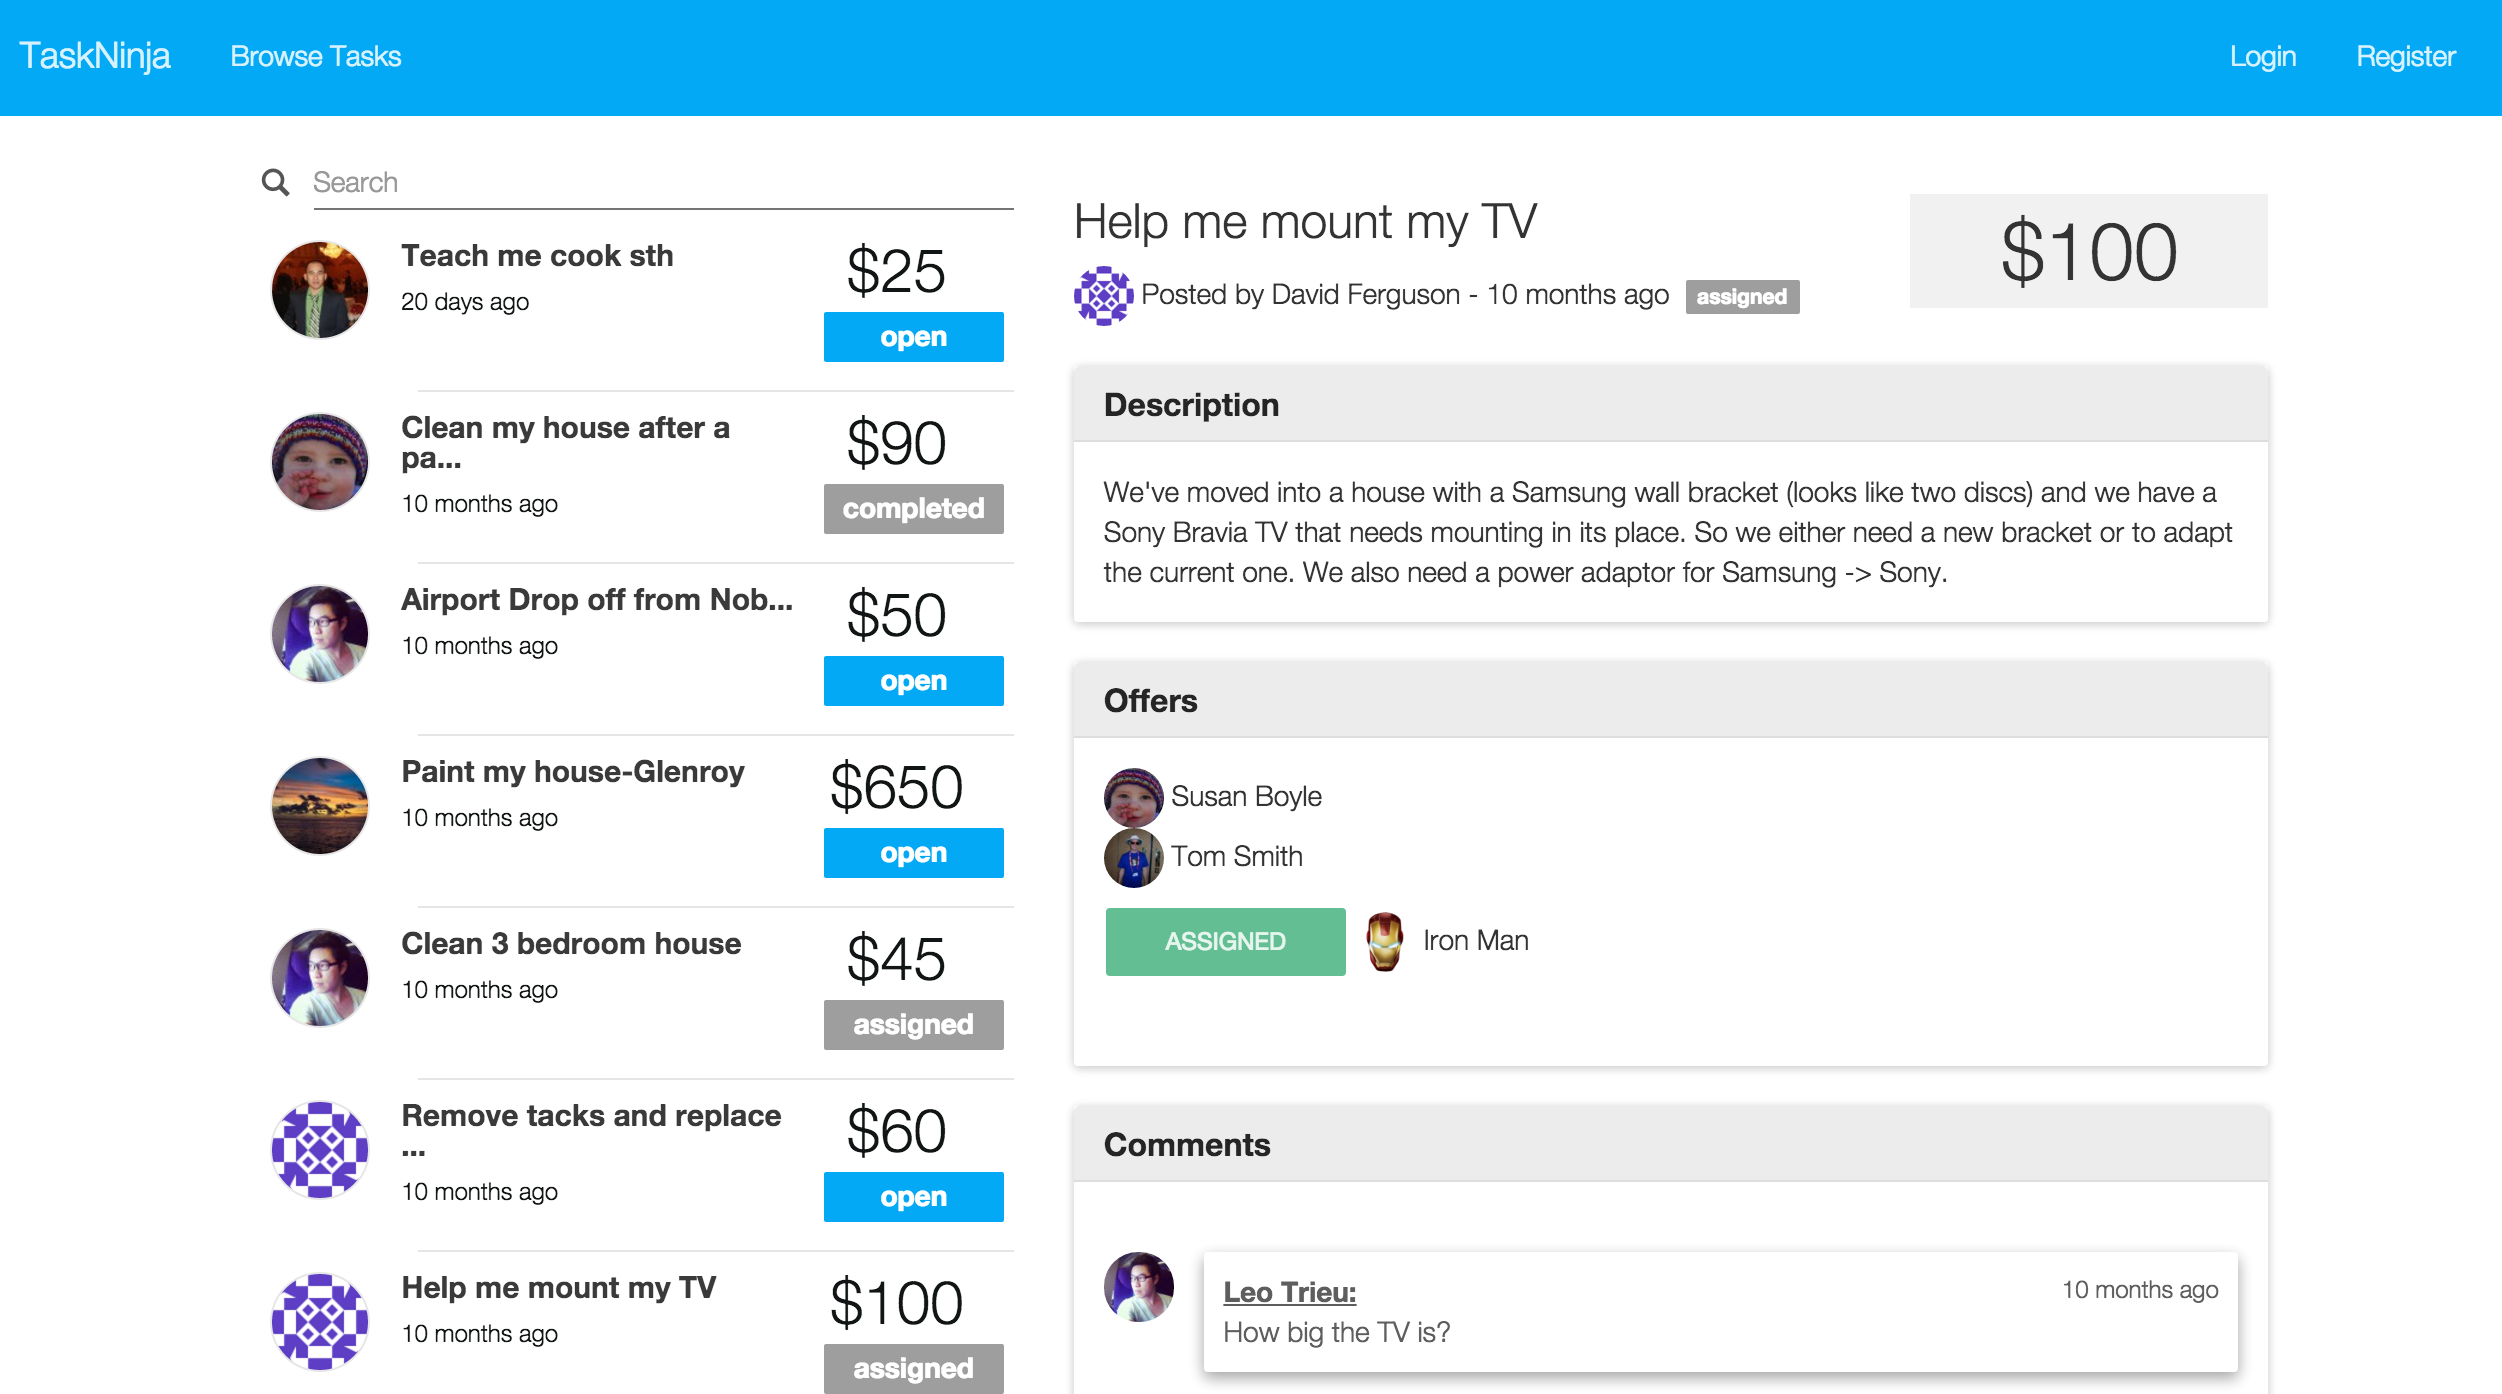Screen dimensions: 2502x1394
Task: Click the Iron Man mask avatar
Action: coord(1385,941)
